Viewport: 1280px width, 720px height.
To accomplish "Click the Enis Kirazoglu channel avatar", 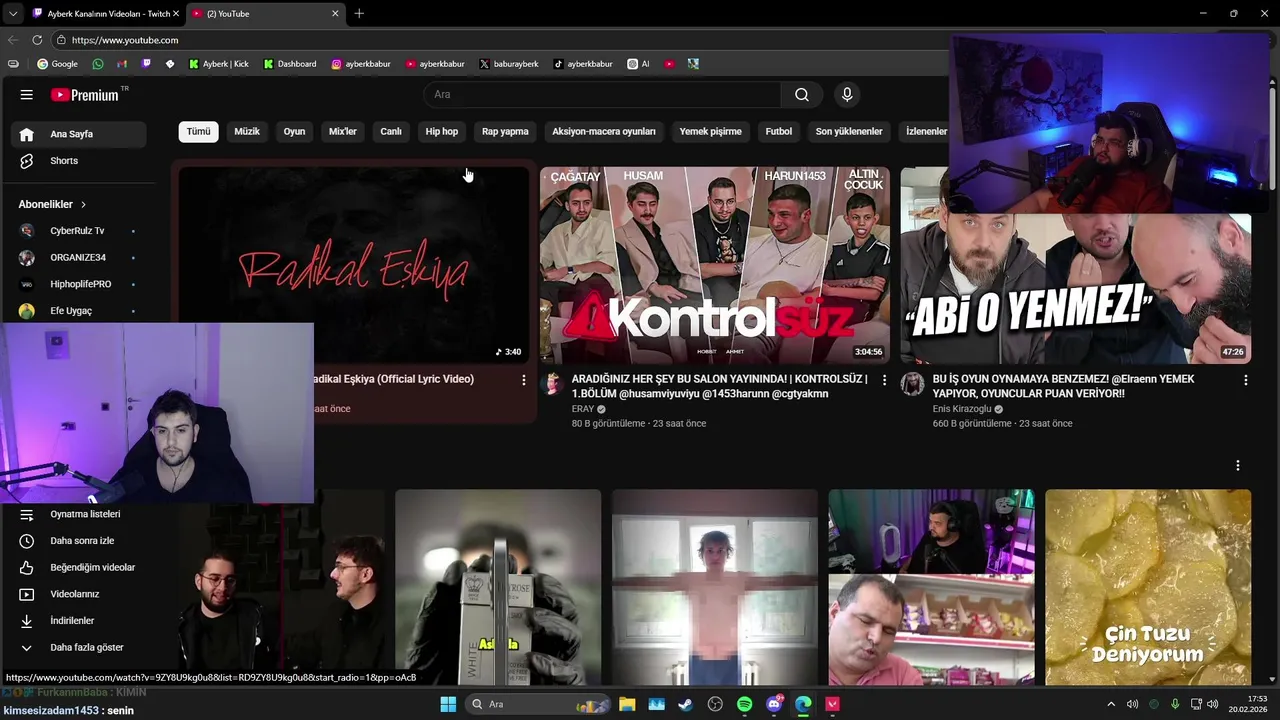I will pos(912,385).
